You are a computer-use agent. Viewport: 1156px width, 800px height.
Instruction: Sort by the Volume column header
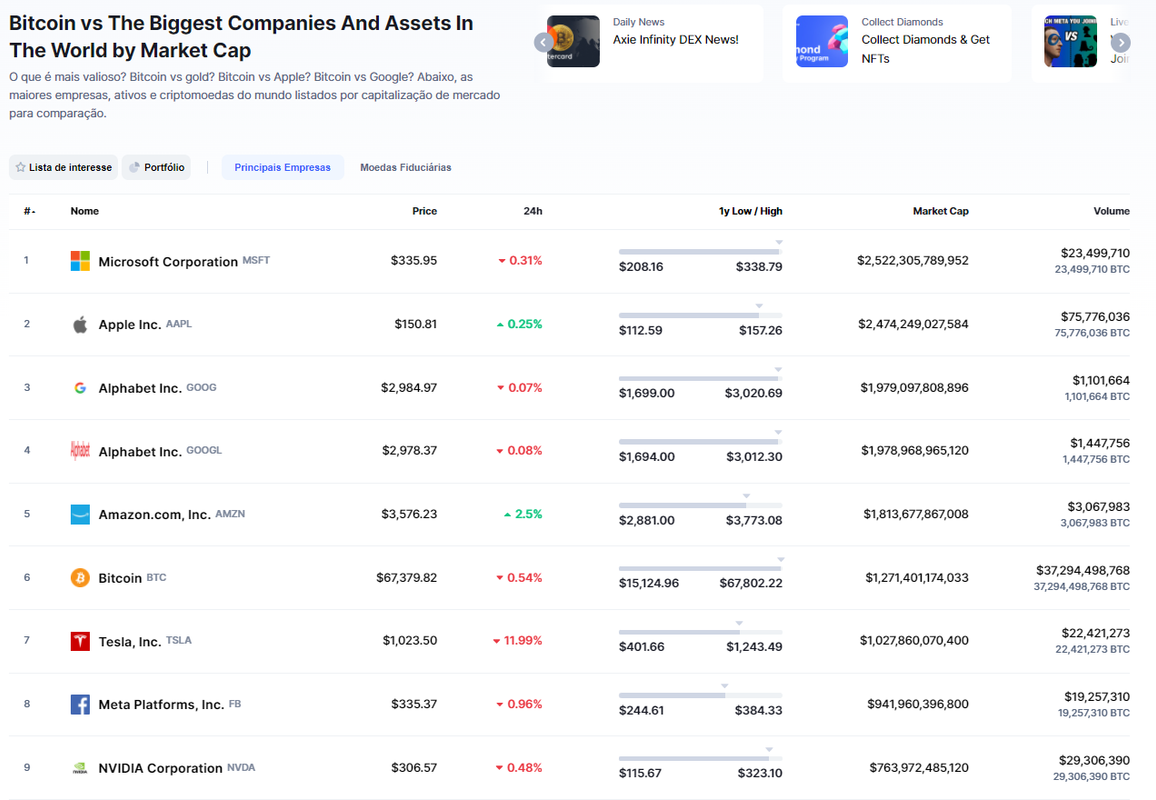pos(1112,211)
